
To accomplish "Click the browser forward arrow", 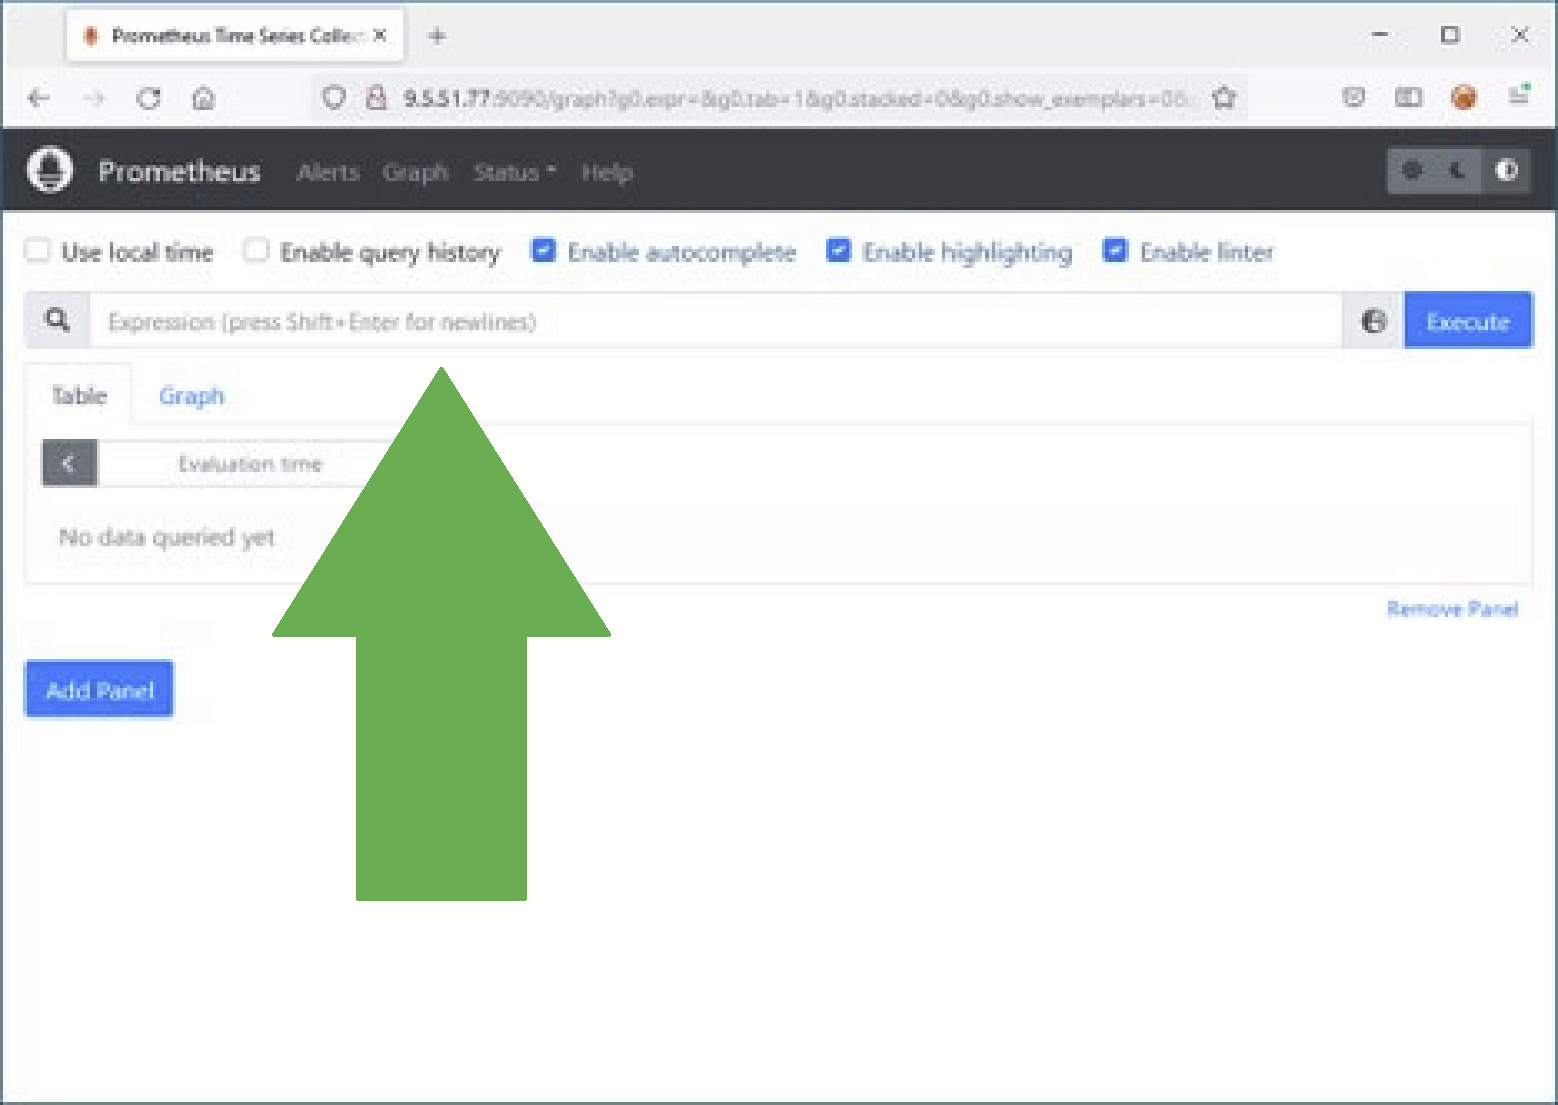I will click(x=94, y=98).
